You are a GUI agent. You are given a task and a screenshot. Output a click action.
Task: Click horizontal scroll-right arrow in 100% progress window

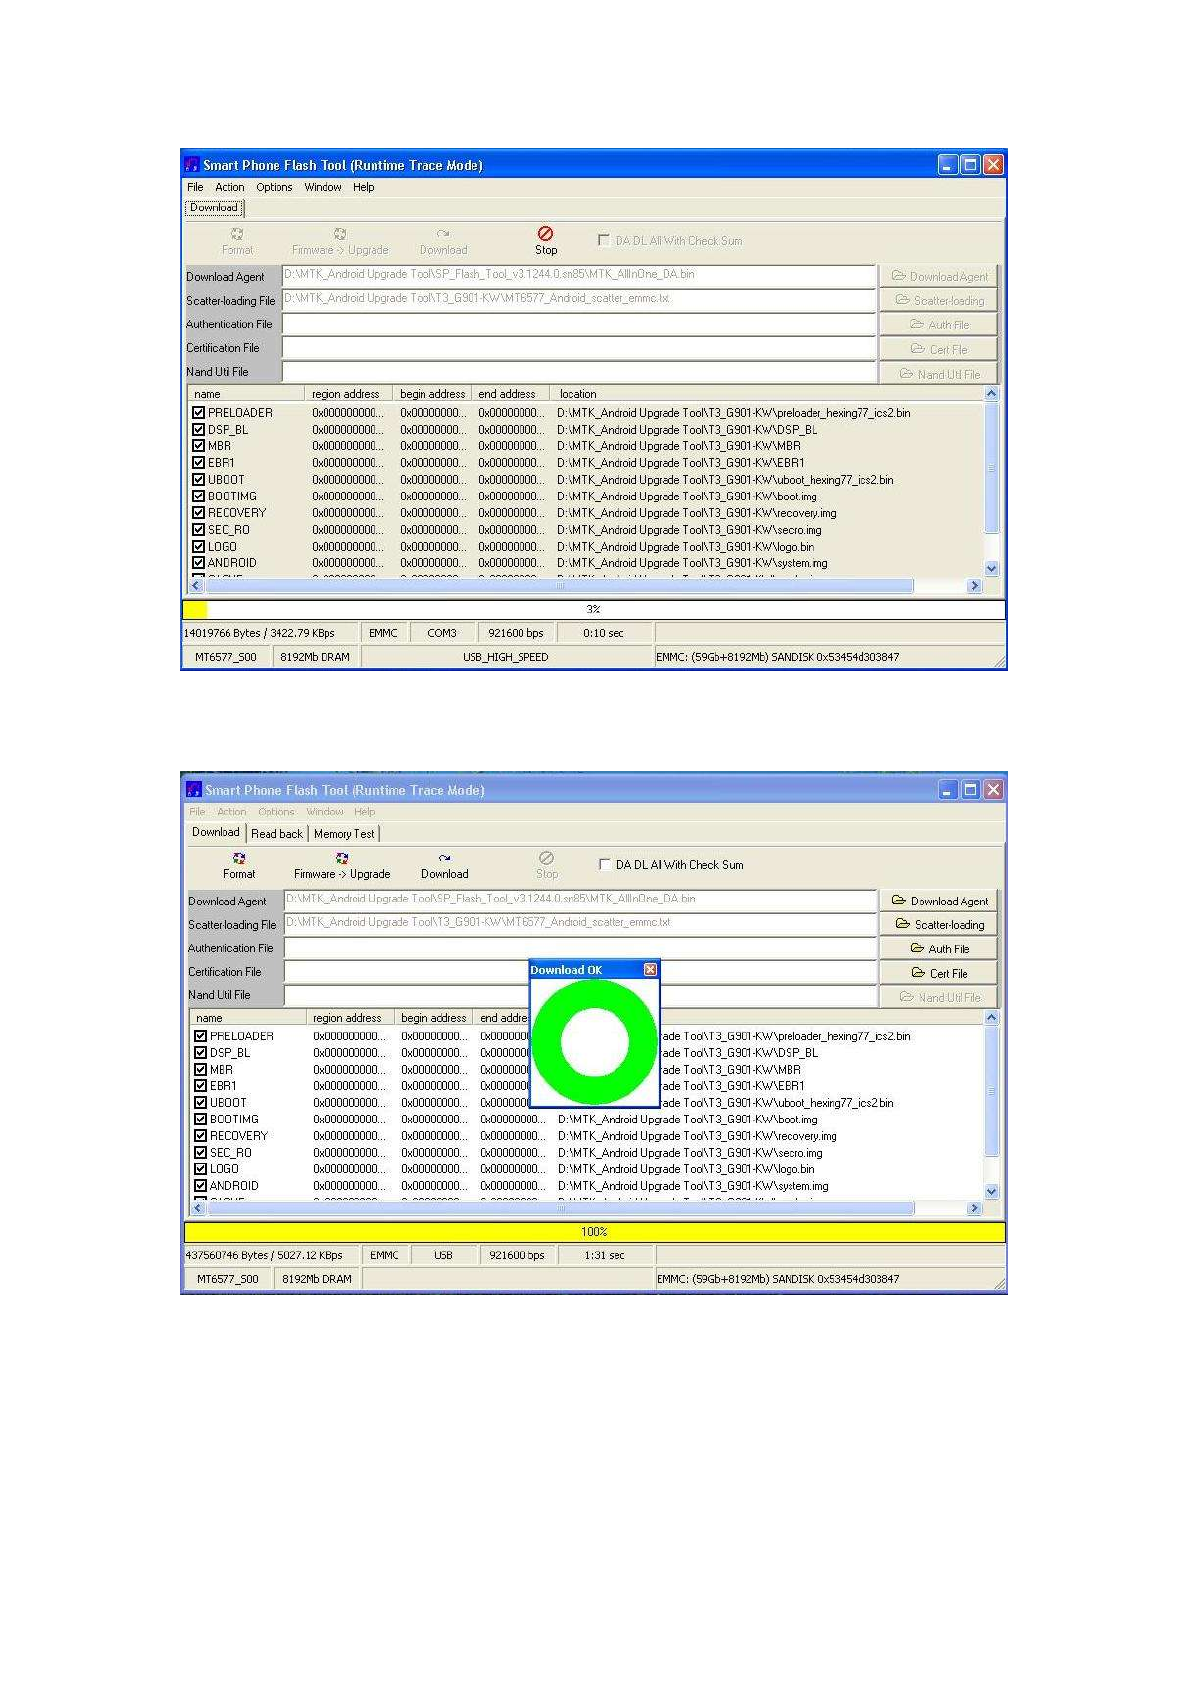click(x=974, y=1208)
